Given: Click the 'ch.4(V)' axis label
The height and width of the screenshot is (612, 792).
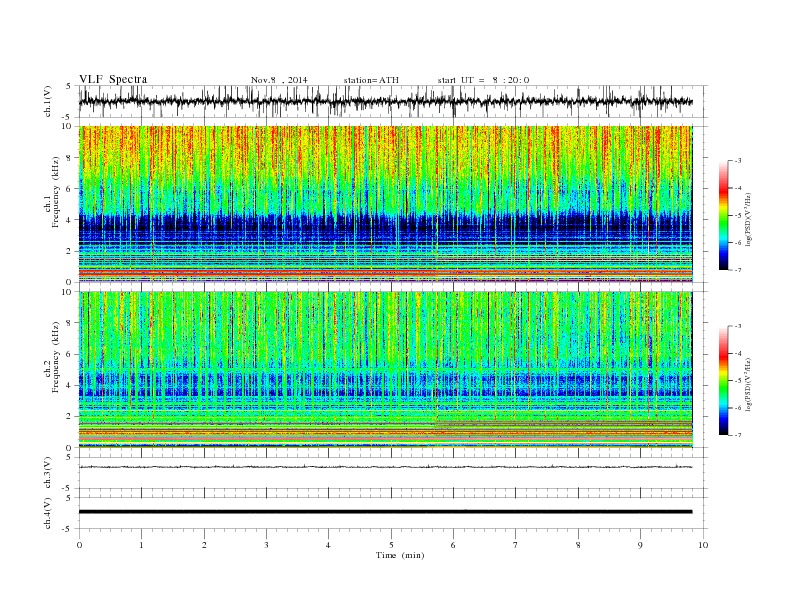Looking at the screenshot, I should point(47,513).
